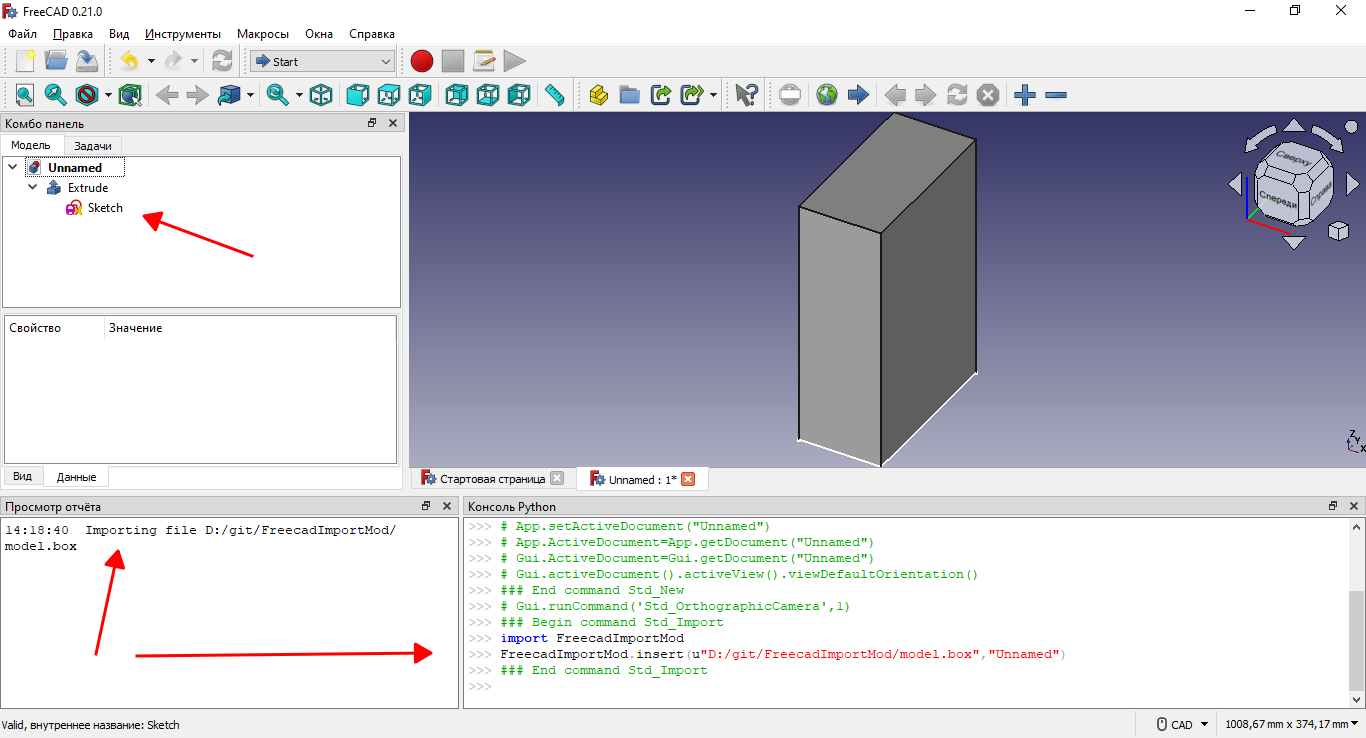Viewport: 1366px width, 738px height.
Task: Click the refresh document icon
Action: tap(222, 61)
